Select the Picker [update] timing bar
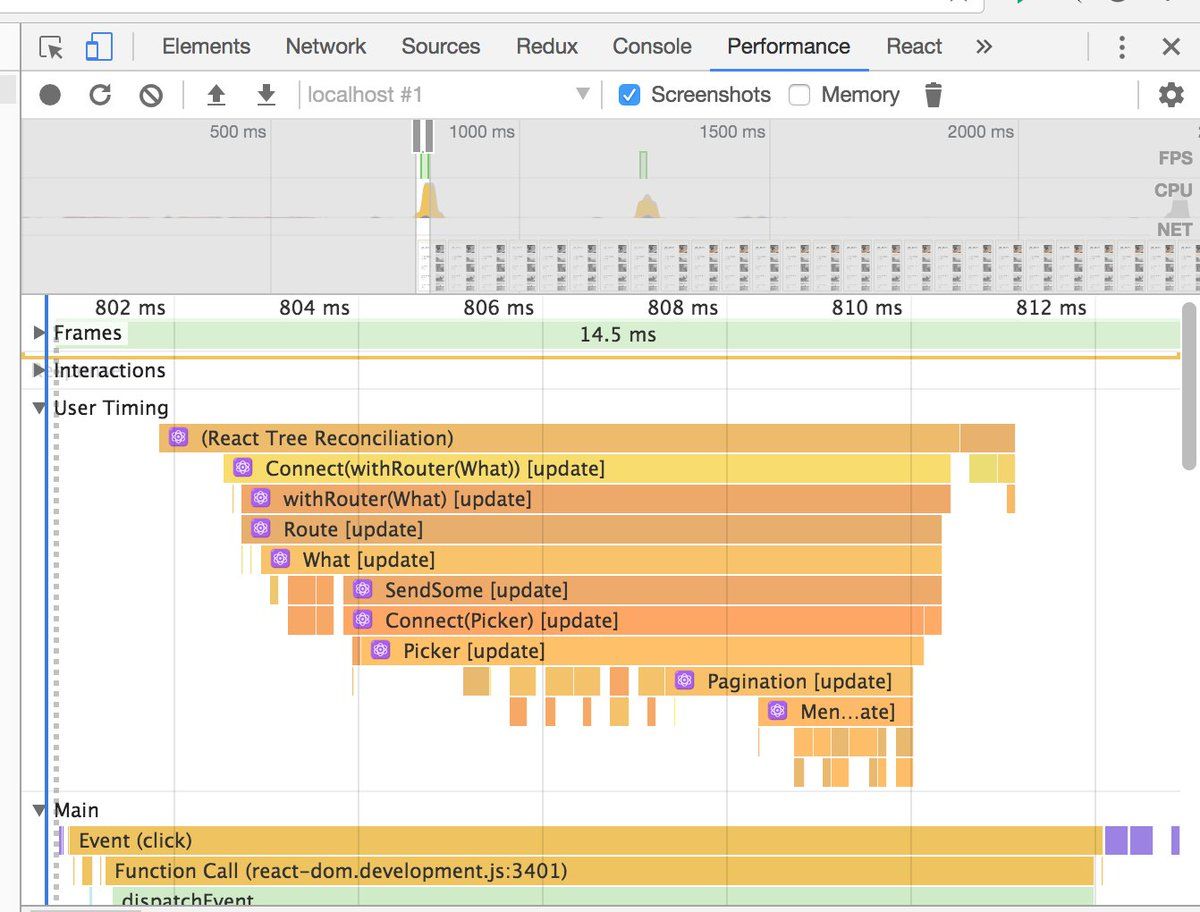The height and width of the screenshot is (912, 1200). [638, 651]
